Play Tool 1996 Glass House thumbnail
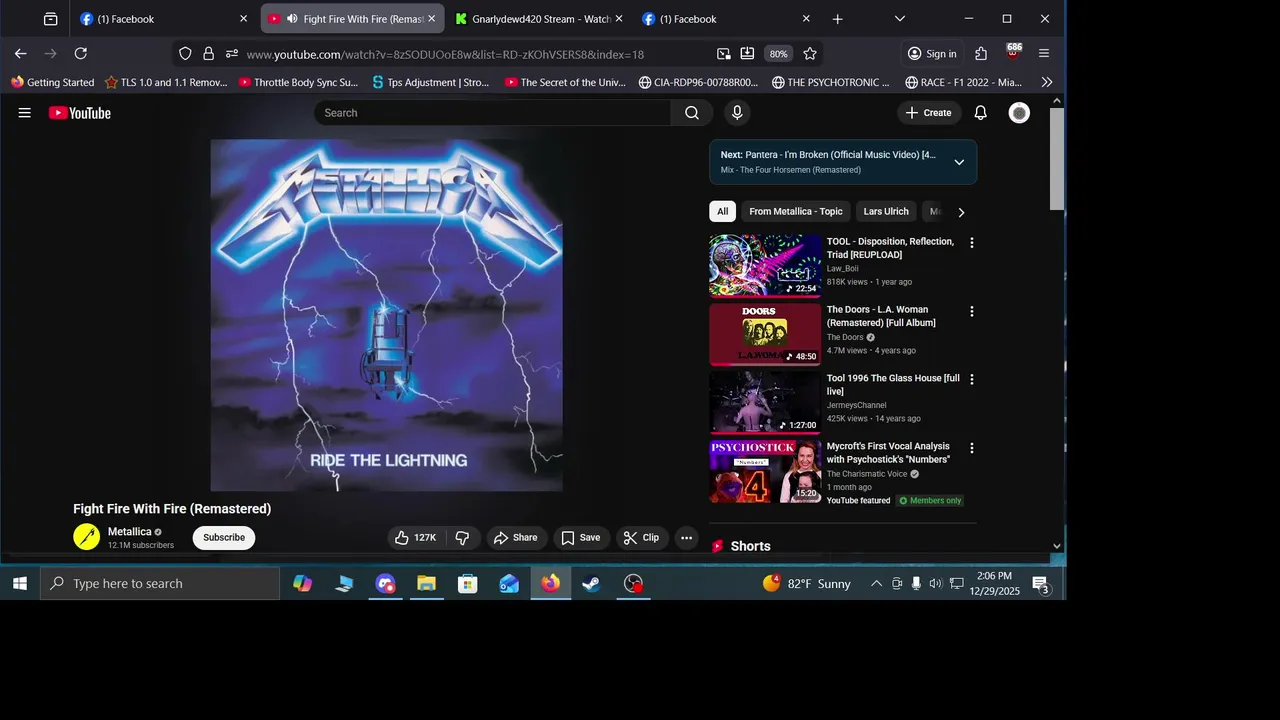This screenshot has height=720, width=1280. pyautogui.click(x=765, y=403)
